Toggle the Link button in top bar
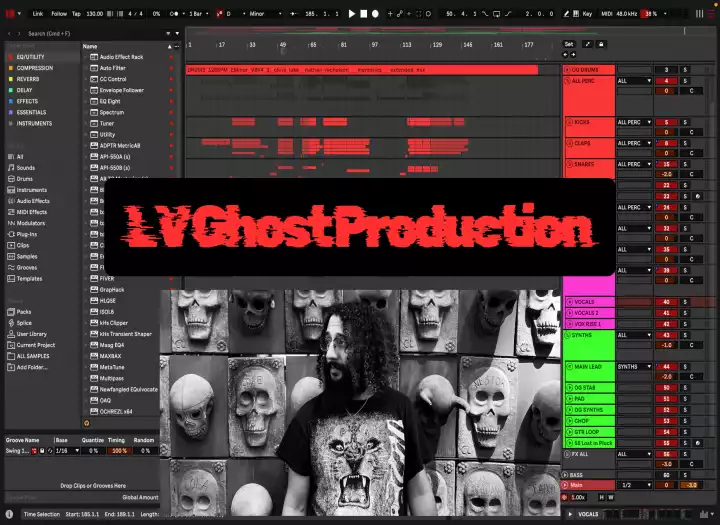 [x=38, y=14]
